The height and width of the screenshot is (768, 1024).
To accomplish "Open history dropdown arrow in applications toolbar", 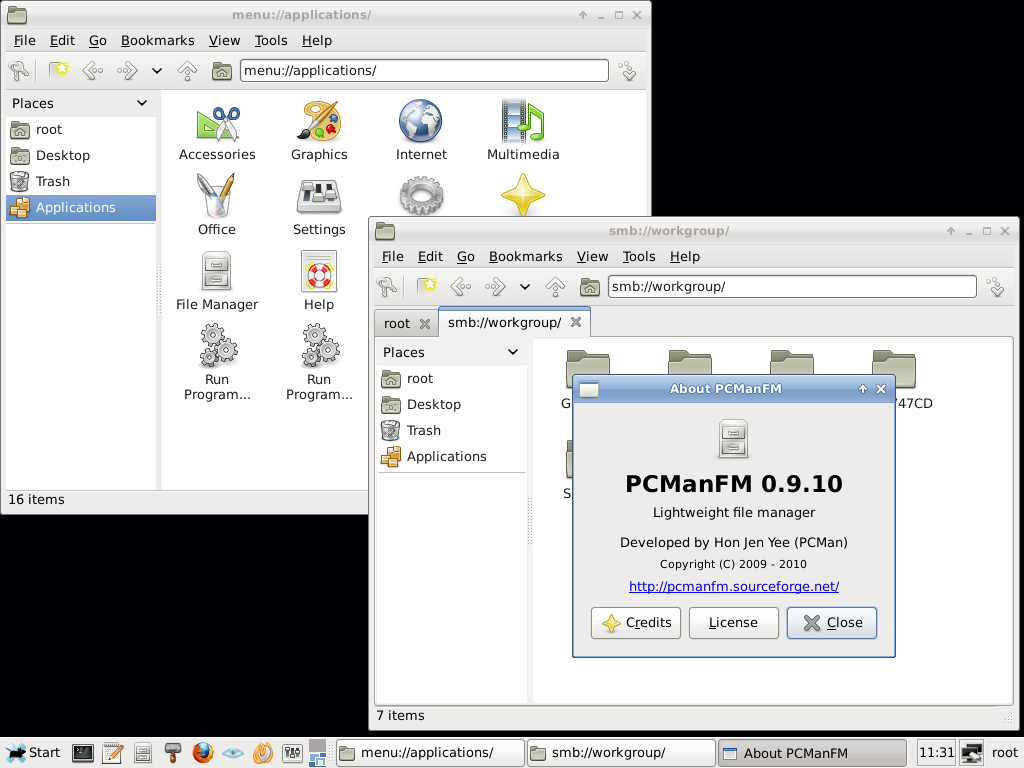I will [157, 71].
